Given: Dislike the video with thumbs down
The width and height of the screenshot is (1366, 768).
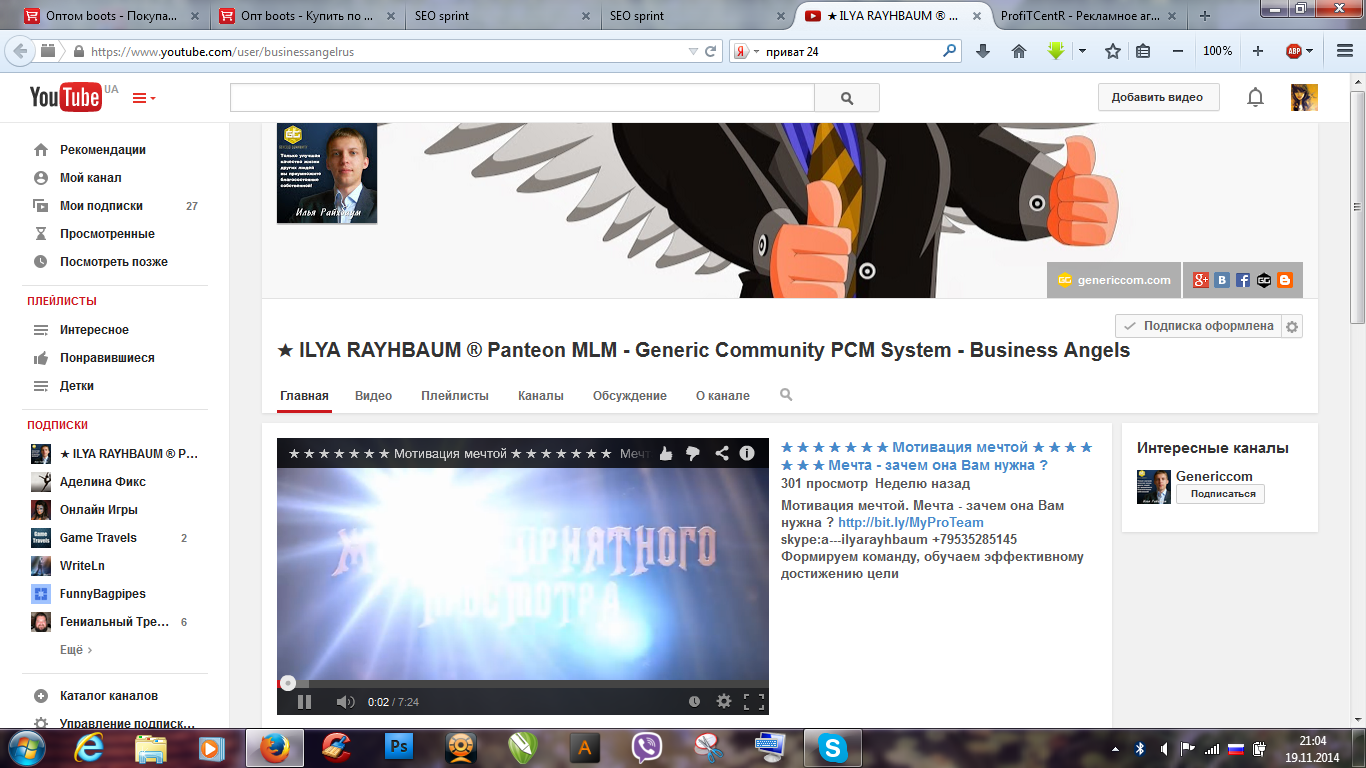Looking at the screenshot, I should pos(693,453).
